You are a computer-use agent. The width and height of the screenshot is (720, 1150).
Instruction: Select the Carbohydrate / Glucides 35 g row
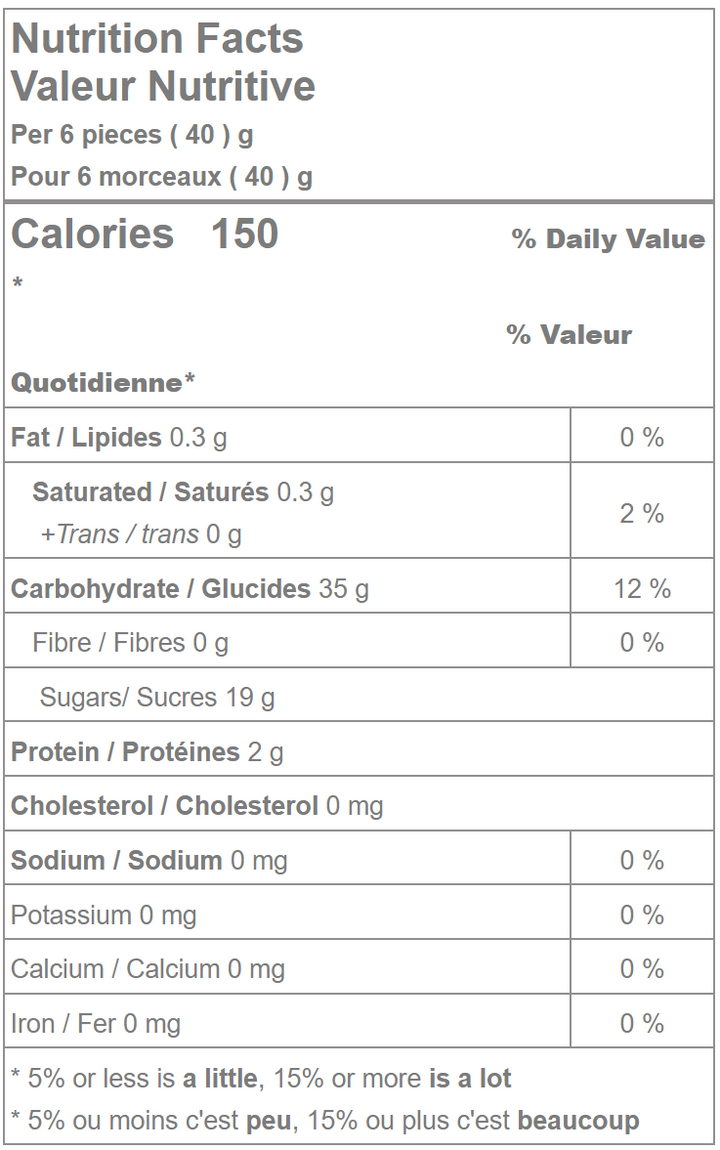point(189,589)
